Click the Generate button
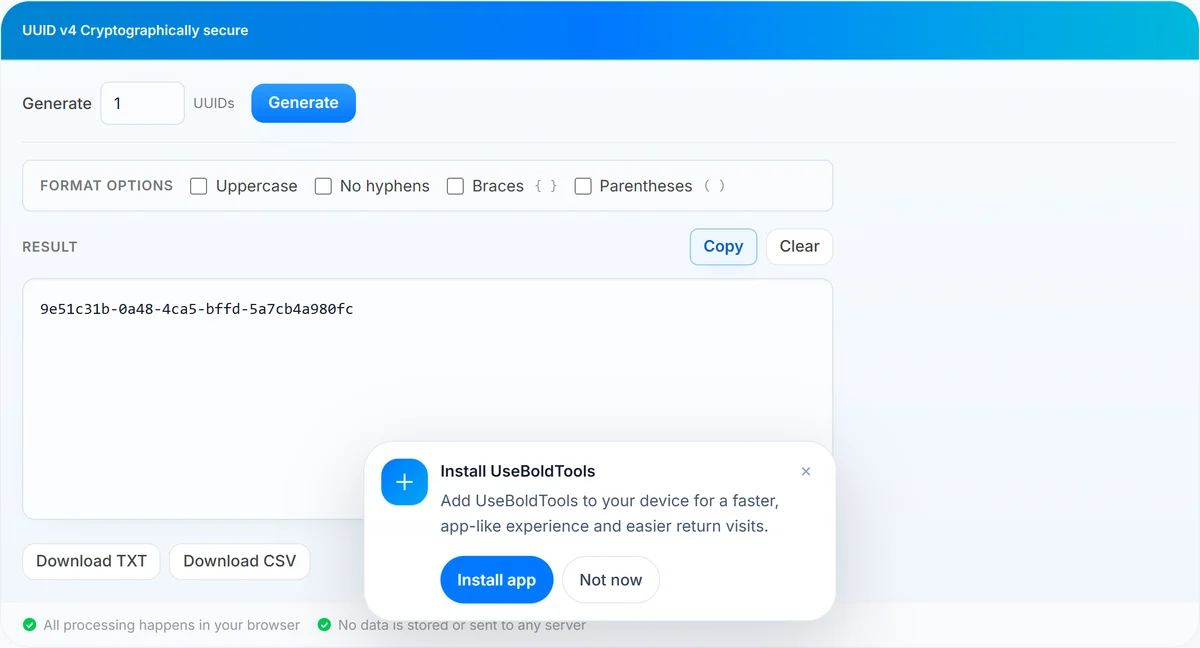Screen dimensions: 1200x648 coord(303,103)
